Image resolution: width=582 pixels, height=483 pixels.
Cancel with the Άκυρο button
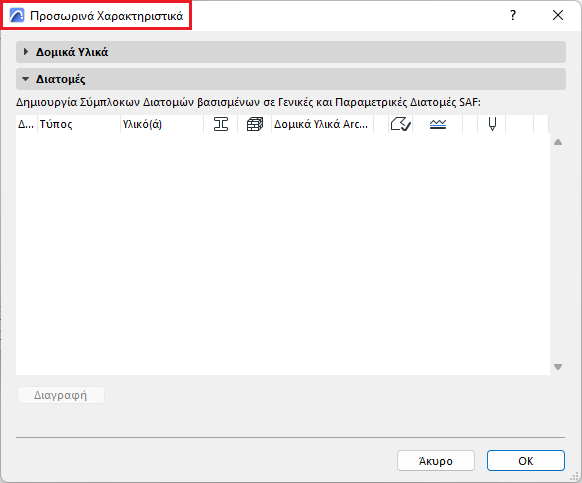tap(436, 461)
